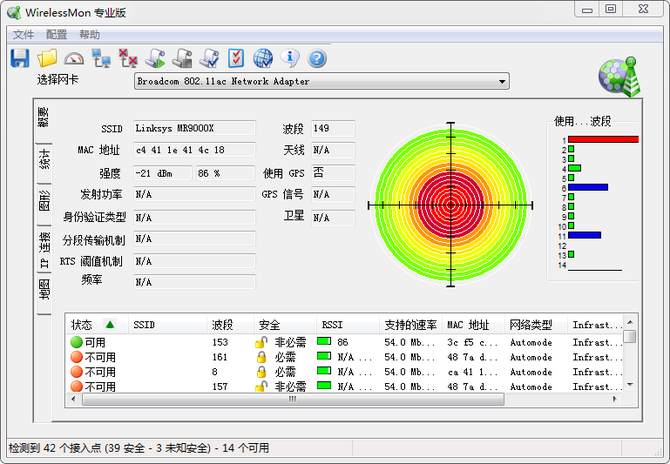Image resolution: width=670 pixels, height=464 pixels.
Task: Click the info speech bubble icon
Action: [291, 58]
